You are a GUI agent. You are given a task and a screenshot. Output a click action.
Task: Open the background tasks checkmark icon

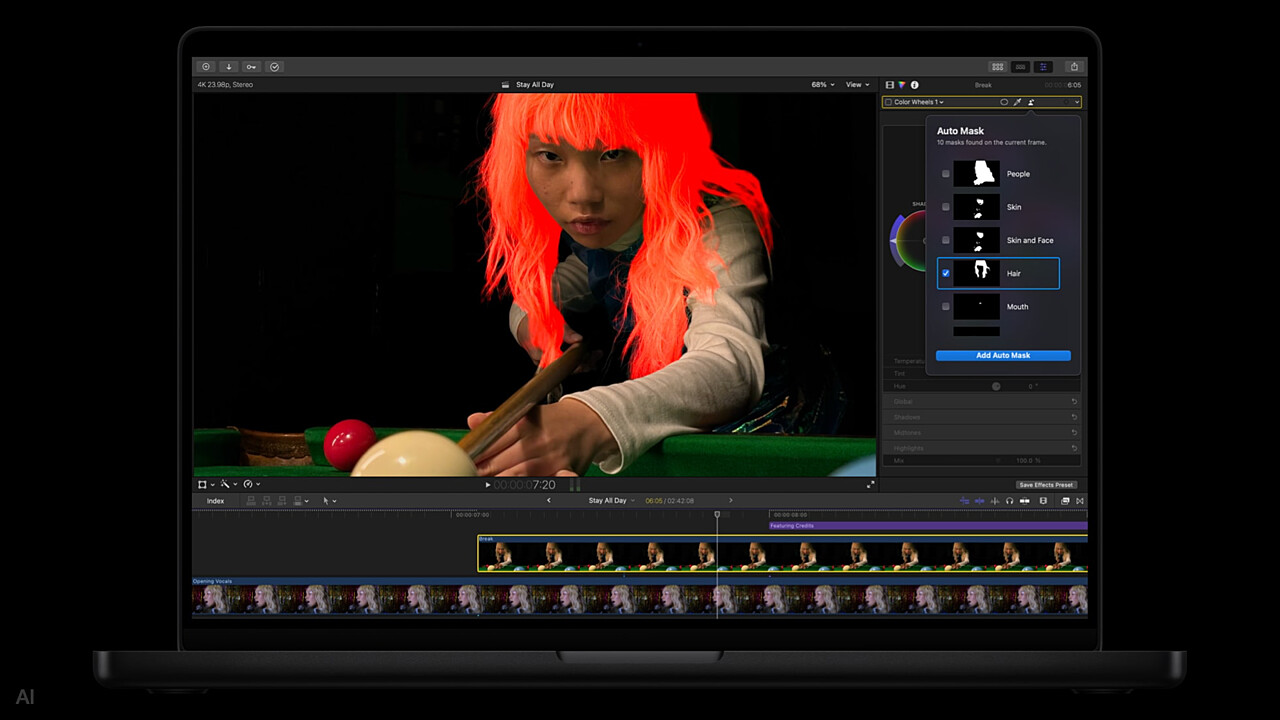274,67
